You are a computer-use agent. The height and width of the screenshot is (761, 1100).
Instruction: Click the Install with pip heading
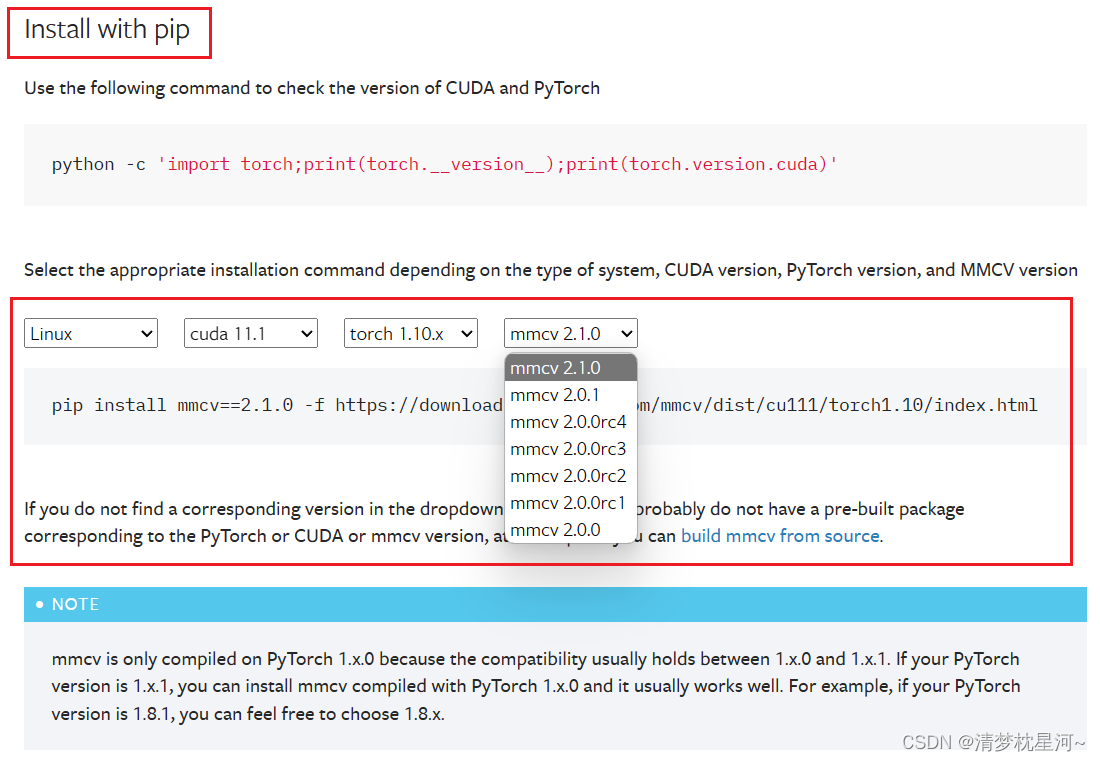click(x=107, y=29)
